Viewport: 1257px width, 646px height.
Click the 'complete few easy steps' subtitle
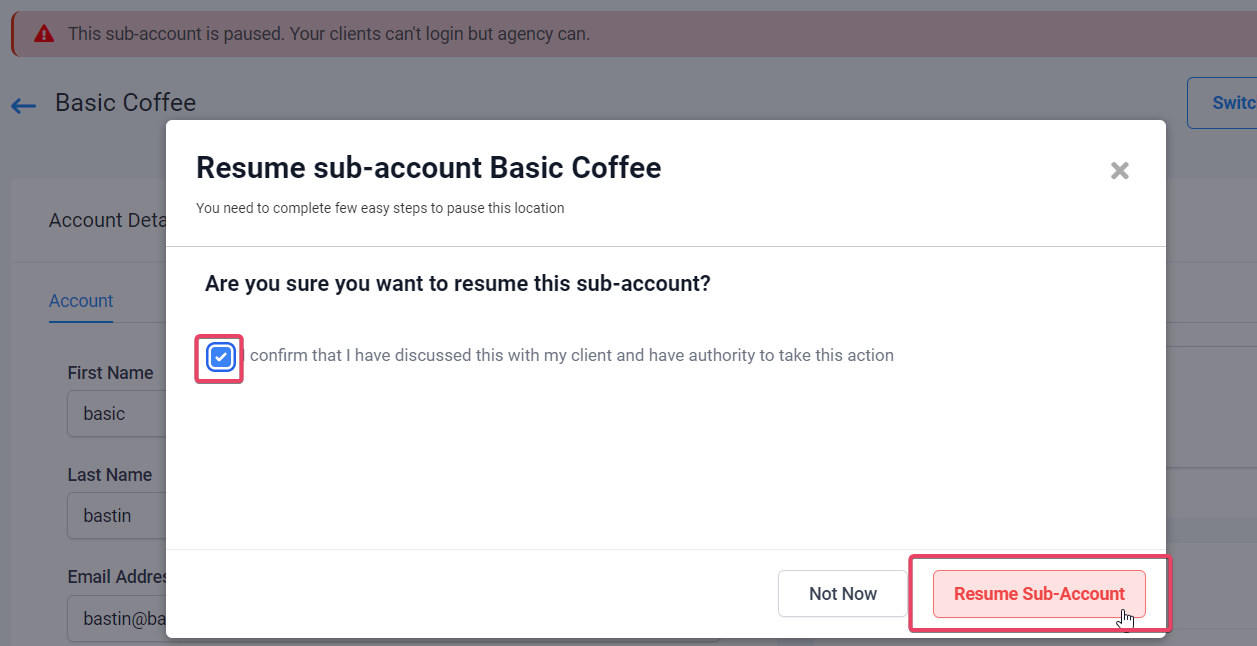click(380, 208)
